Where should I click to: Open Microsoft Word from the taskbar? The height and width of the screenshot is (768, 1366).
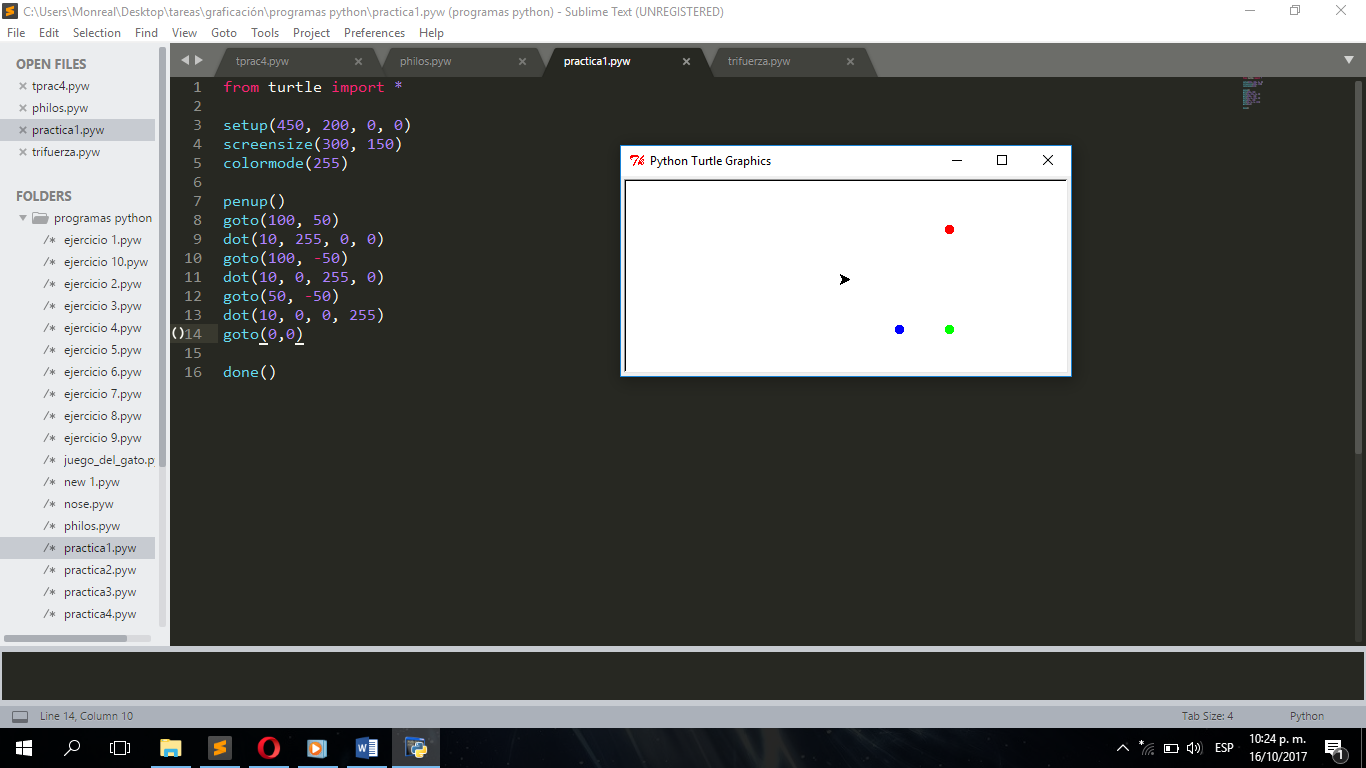366,747
